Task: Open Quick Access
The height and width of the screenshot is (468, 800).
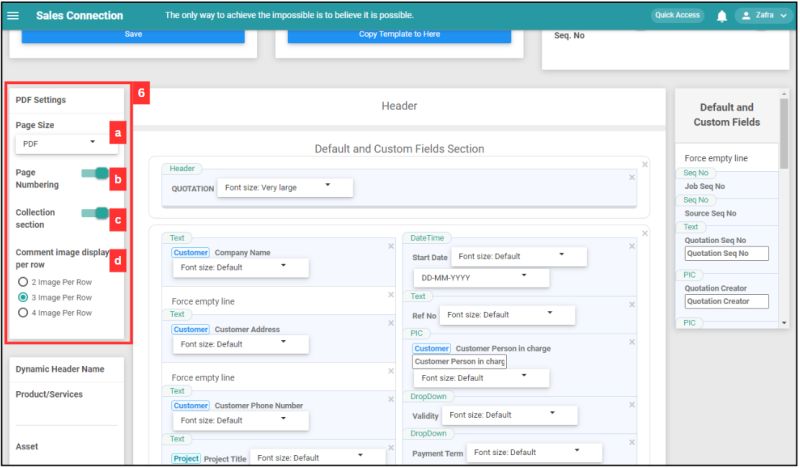Action: coord(677,15)
